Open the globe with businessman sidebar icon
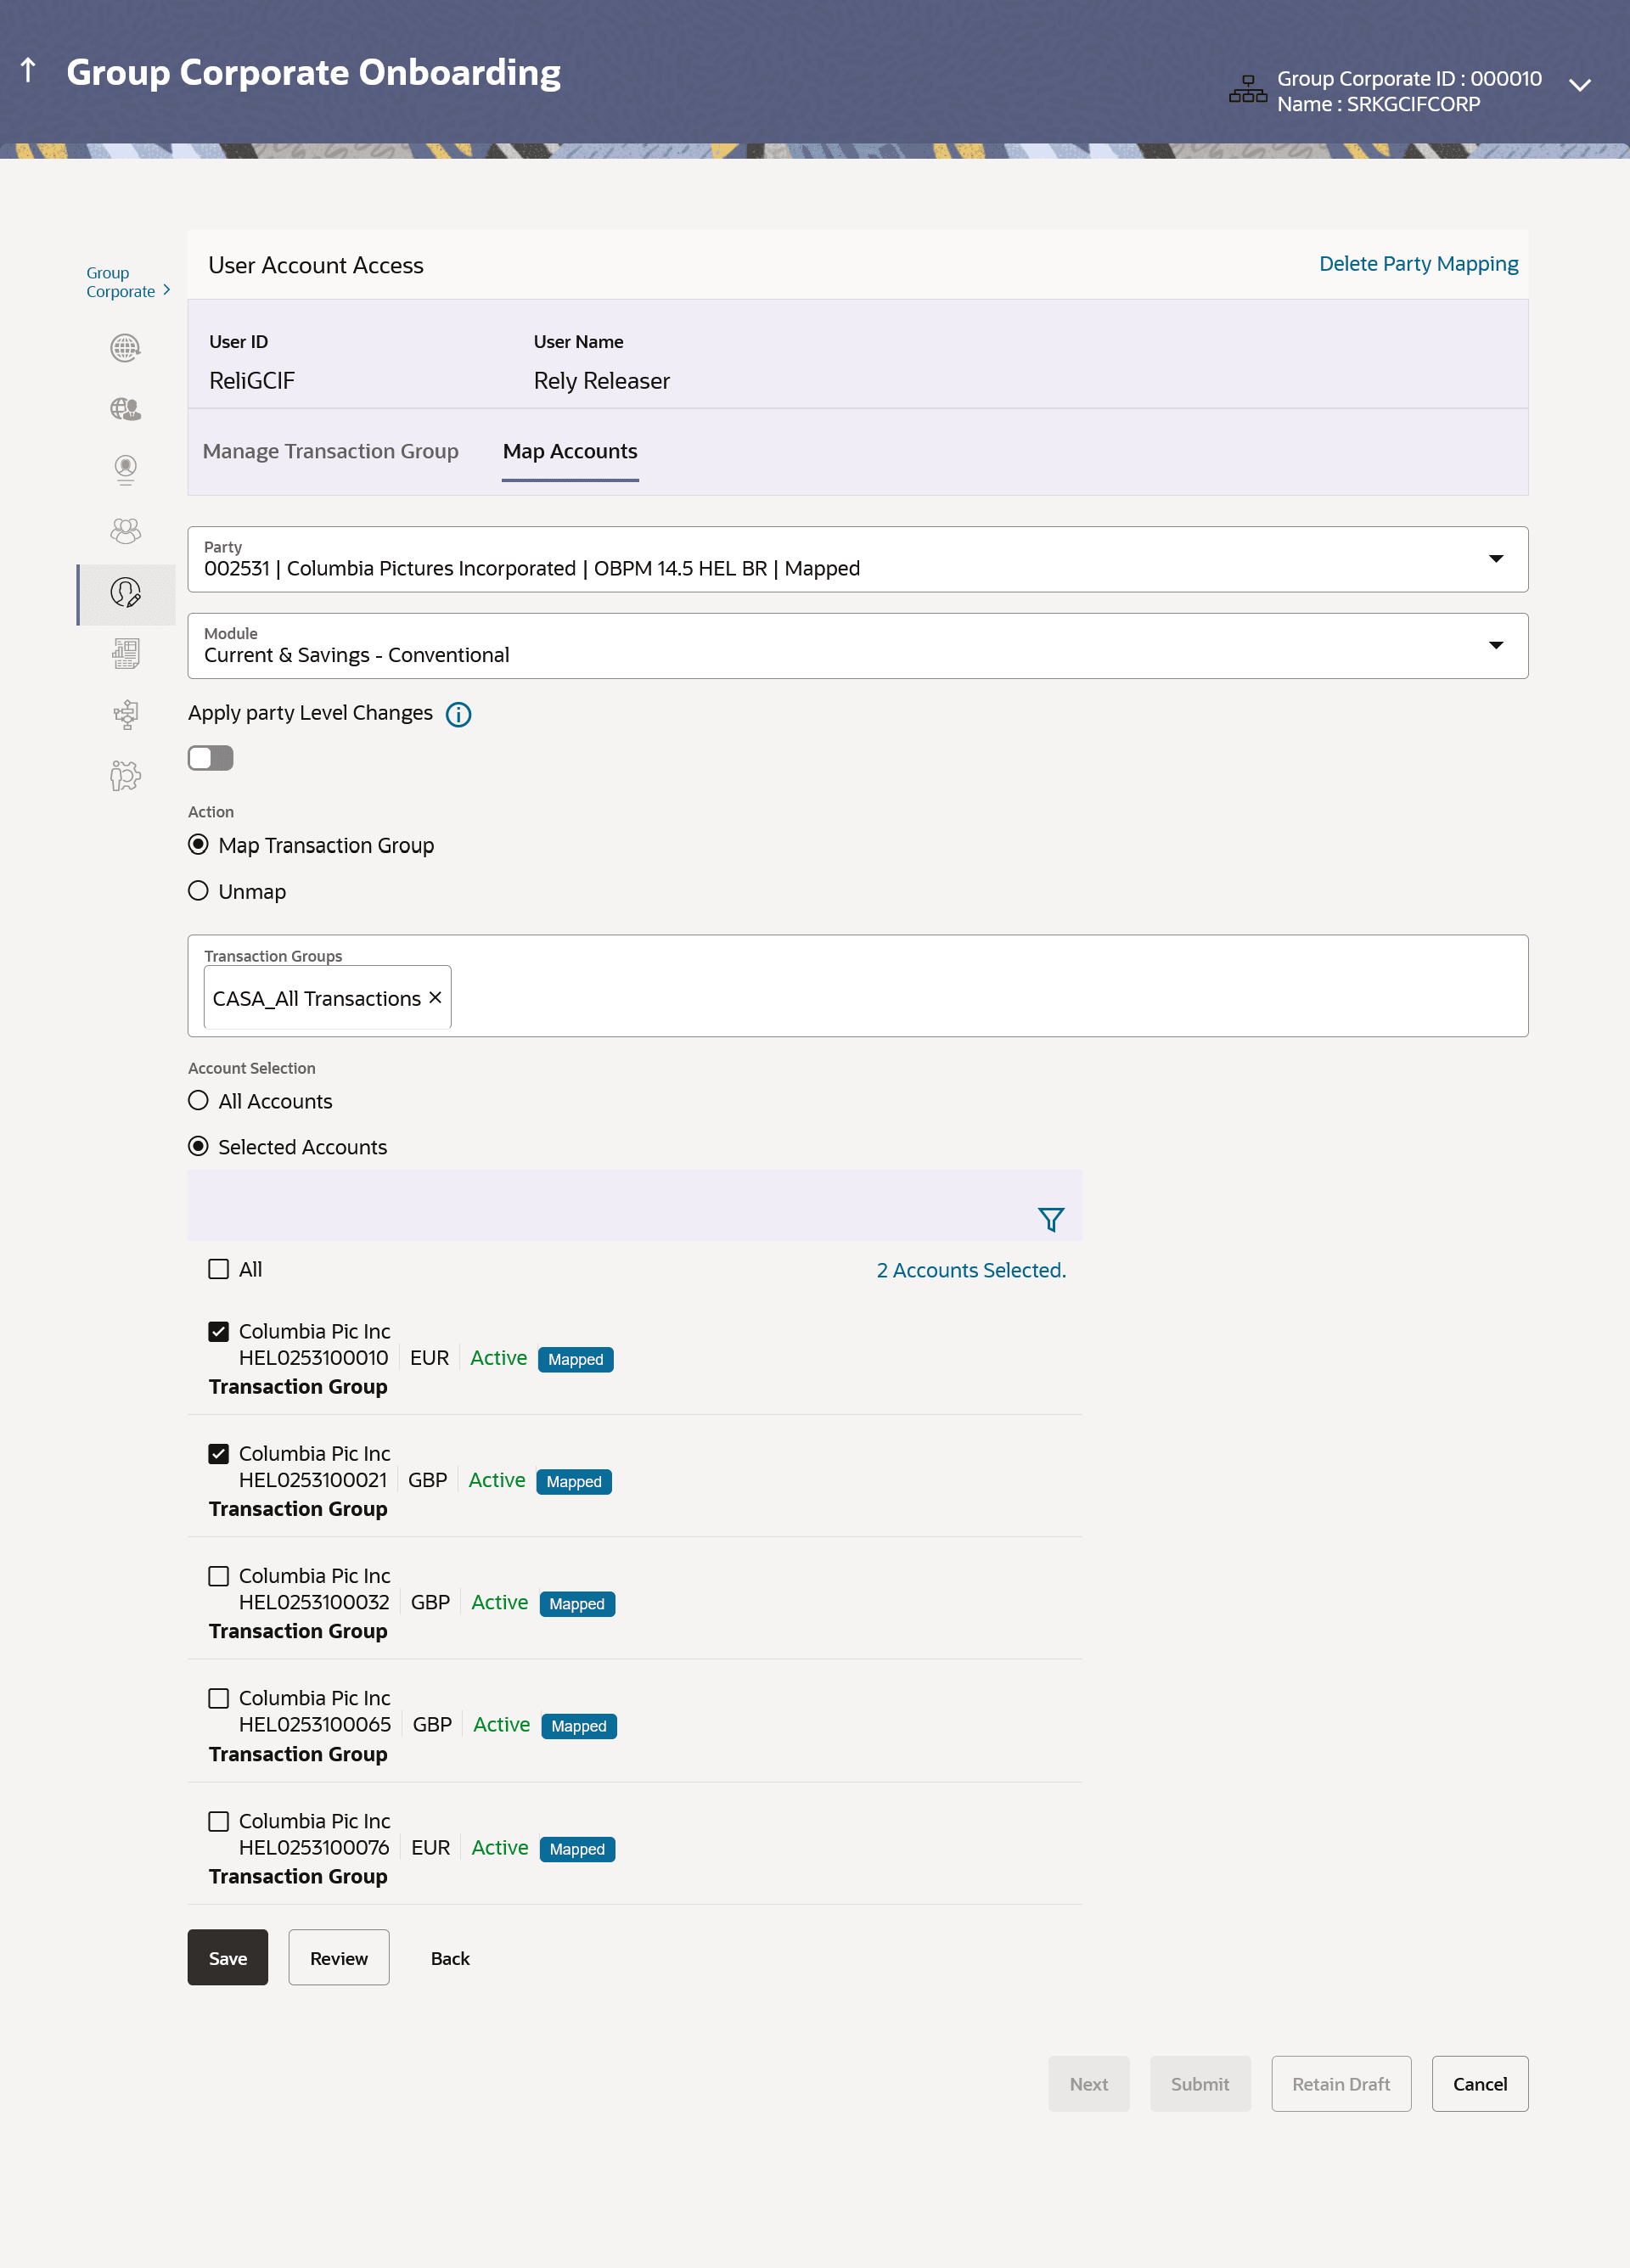 125,409
